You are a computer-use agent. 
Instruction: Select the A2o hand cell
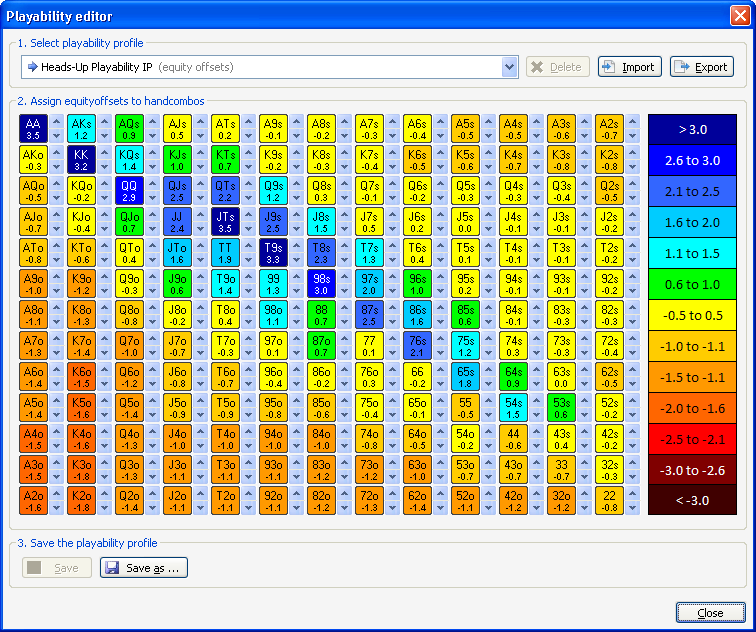(x=33, y=500)
